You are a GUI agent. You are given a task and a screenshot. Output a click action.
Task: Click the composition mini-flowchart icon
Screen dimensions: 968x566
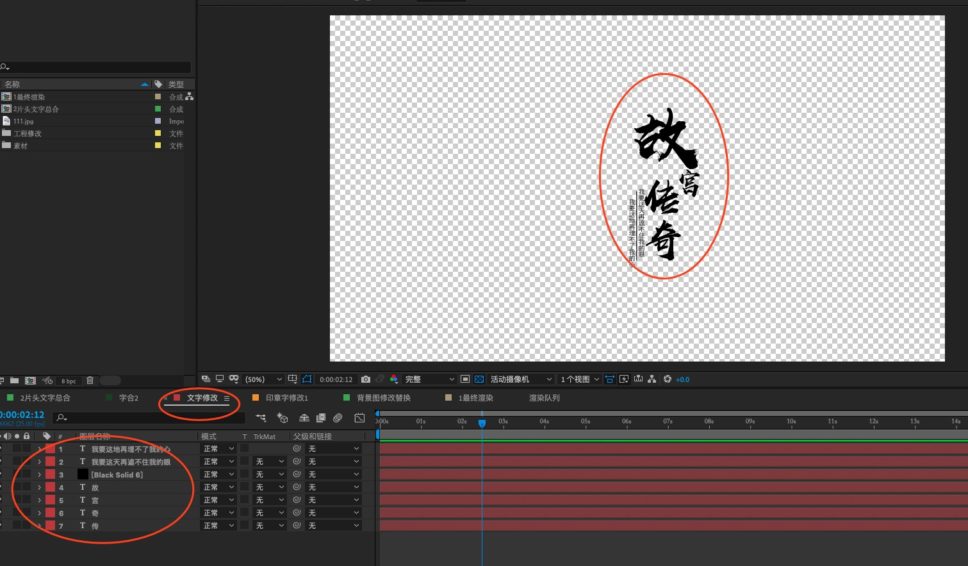[x=261, y=418]
